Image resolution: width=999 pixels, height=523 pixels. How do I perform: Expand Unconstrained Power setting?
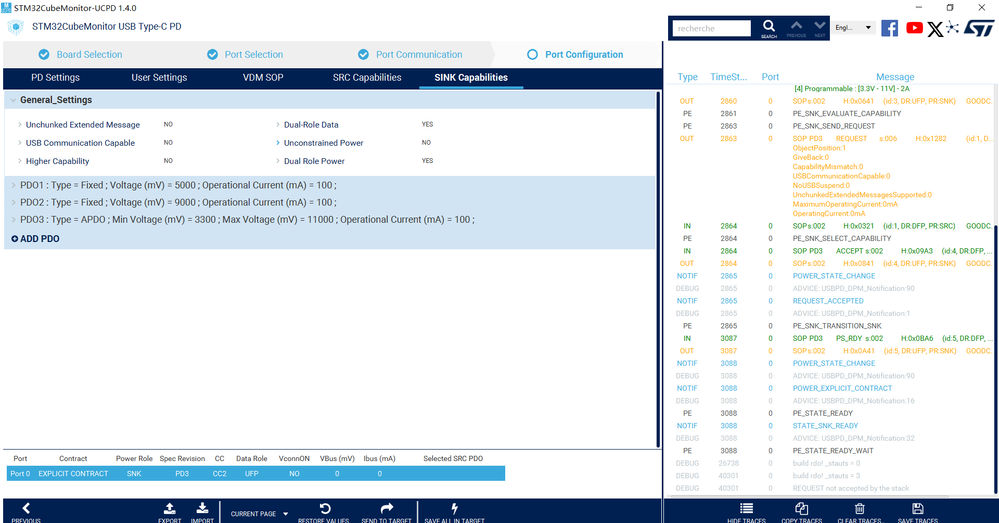tap(278, 143)
